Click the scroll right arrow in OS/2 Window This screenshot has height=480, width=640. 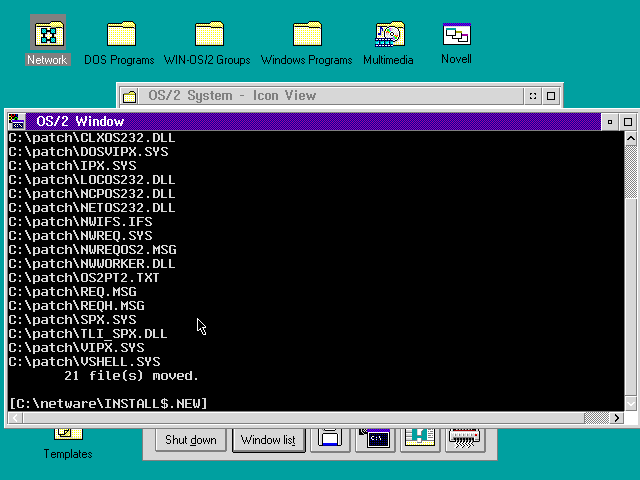(x=616, y=418)
